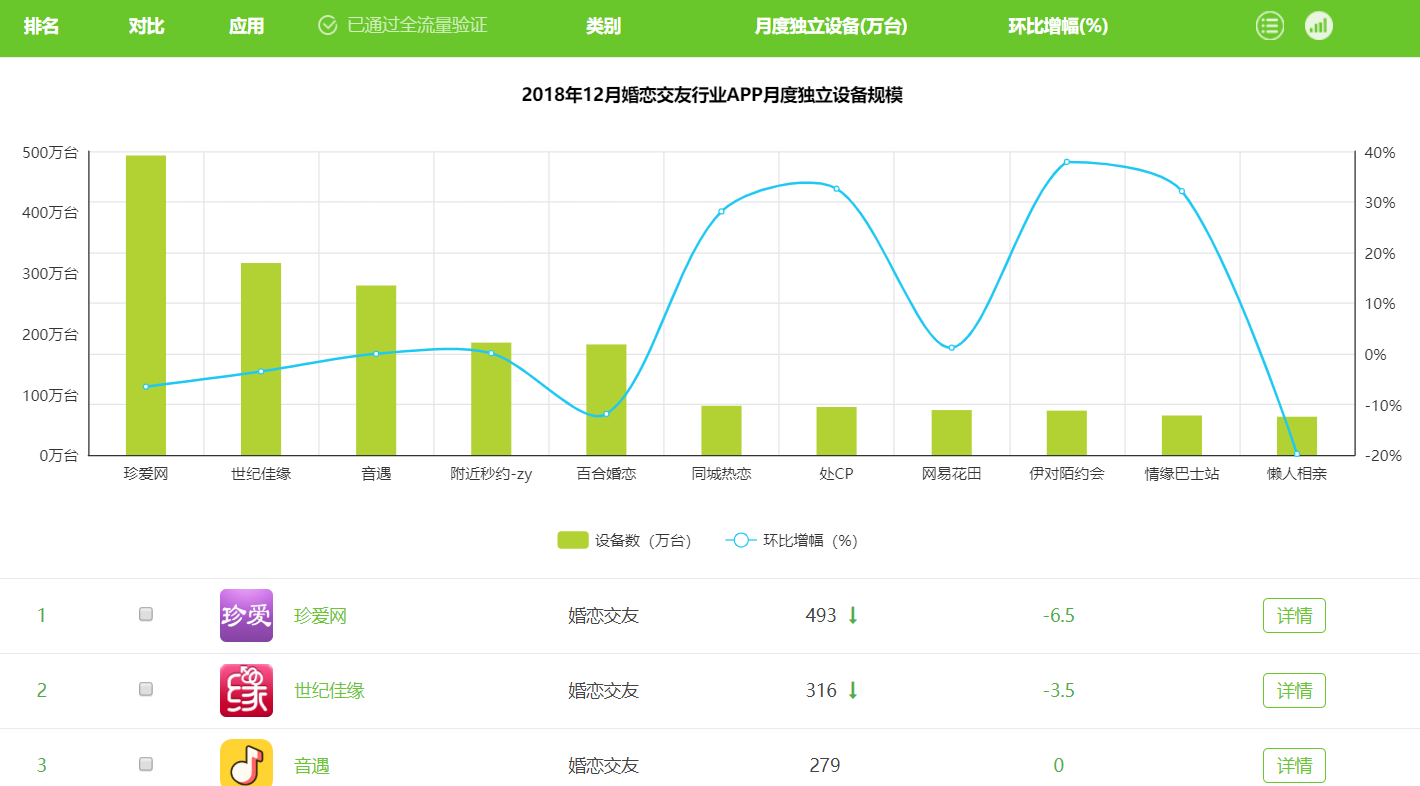Tick the 世纪佳缘 compare checkbox
This screenshot has height=786, width=1420.
(x=146, y=689)
